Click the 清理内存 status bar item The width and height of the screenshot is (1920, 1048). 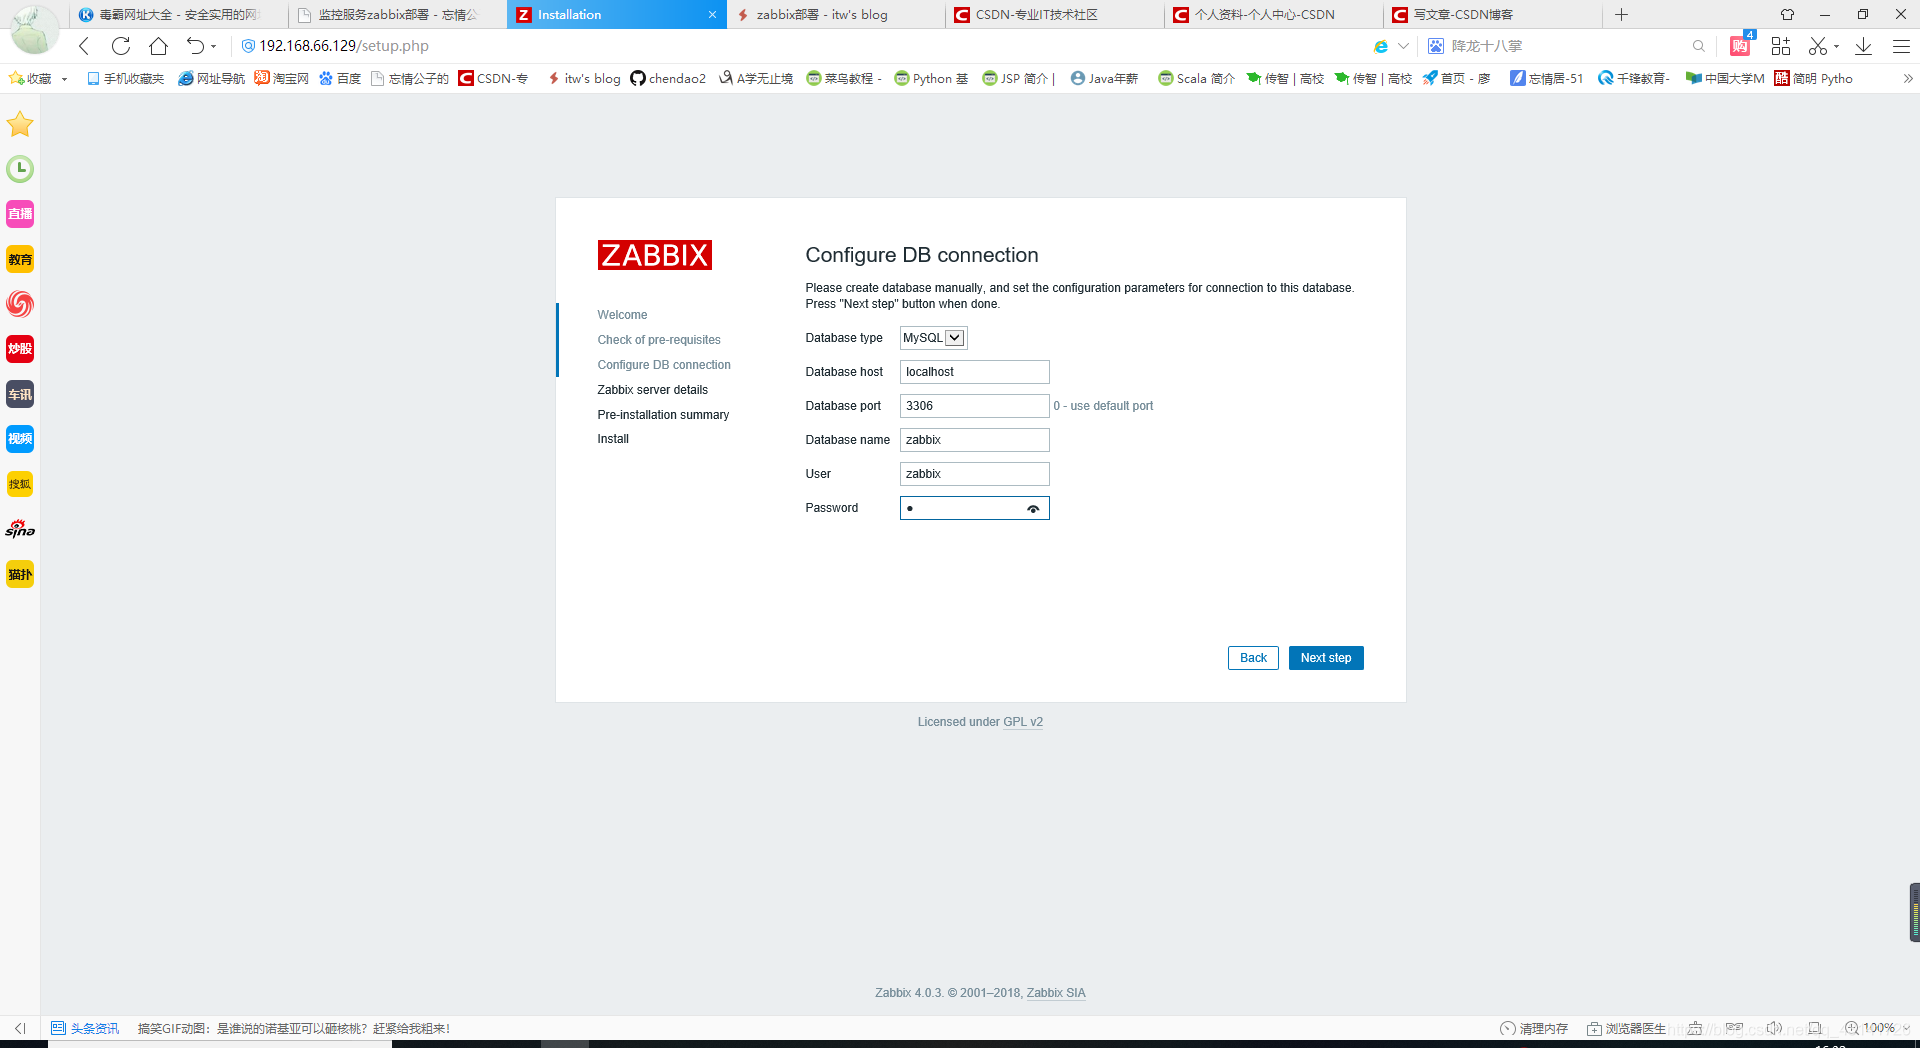coord(1534,1028)
